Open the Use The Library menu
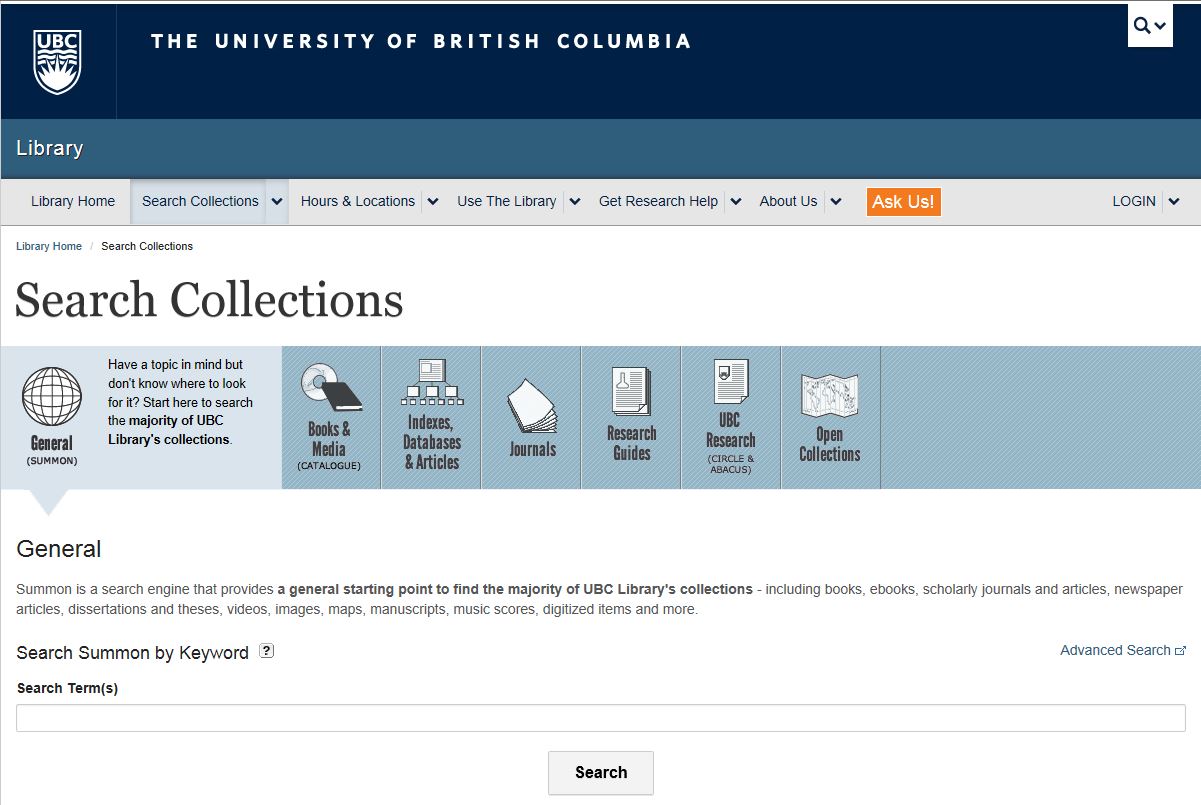This screenshot has height=805, width=1201. (x=506, y=201)
